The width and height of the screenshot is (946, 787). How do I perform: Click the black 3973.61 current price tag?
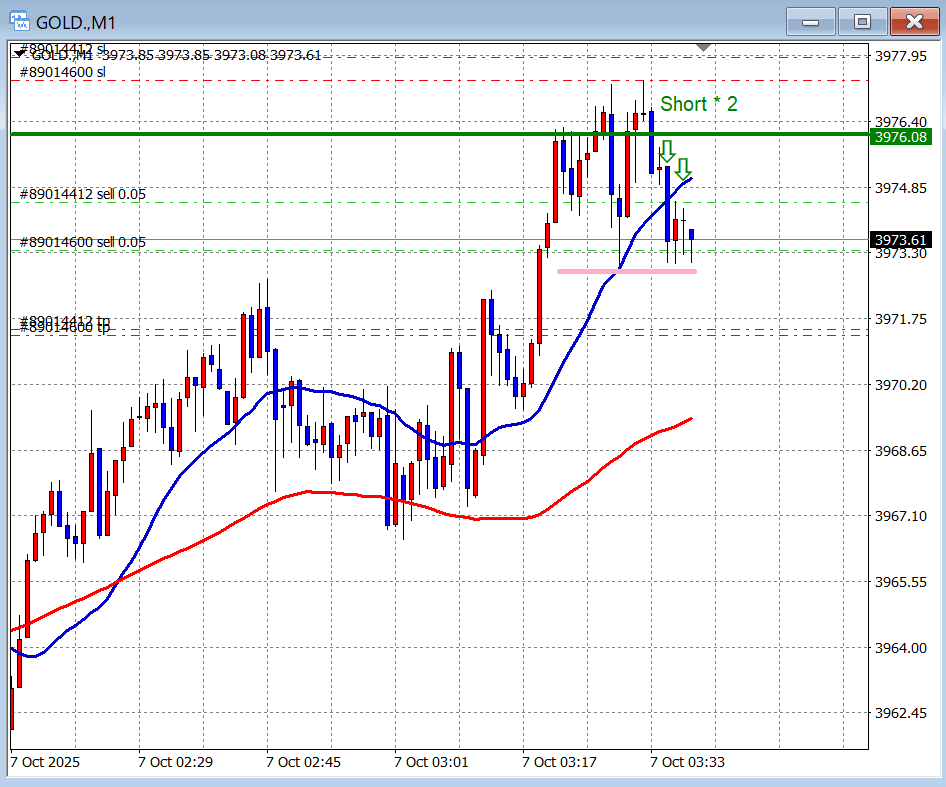(901, 239)
